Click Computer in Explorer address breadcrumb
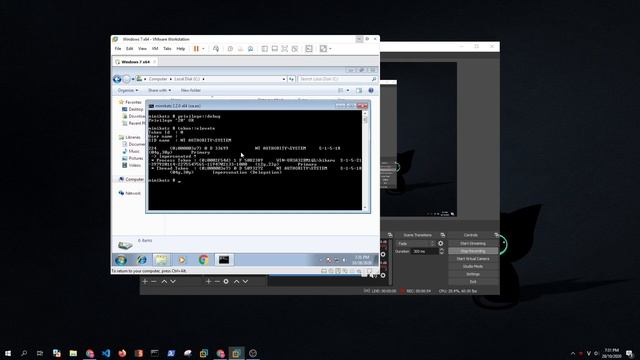Viewport: 640px width, 360px height. [x=158, y=79]
